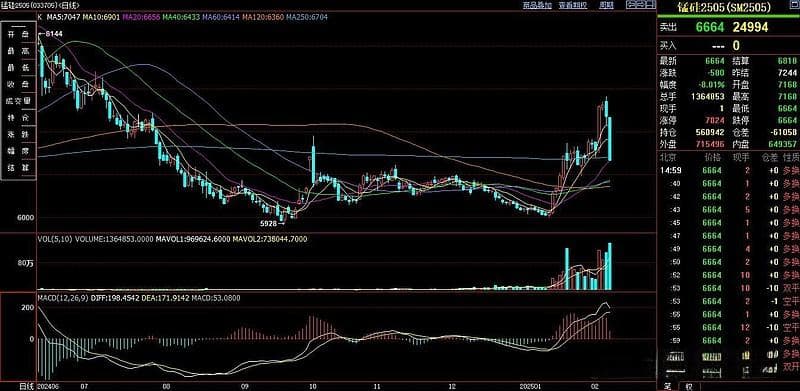Switch to the 笔 tab at bottom right

tap(667, 386)
